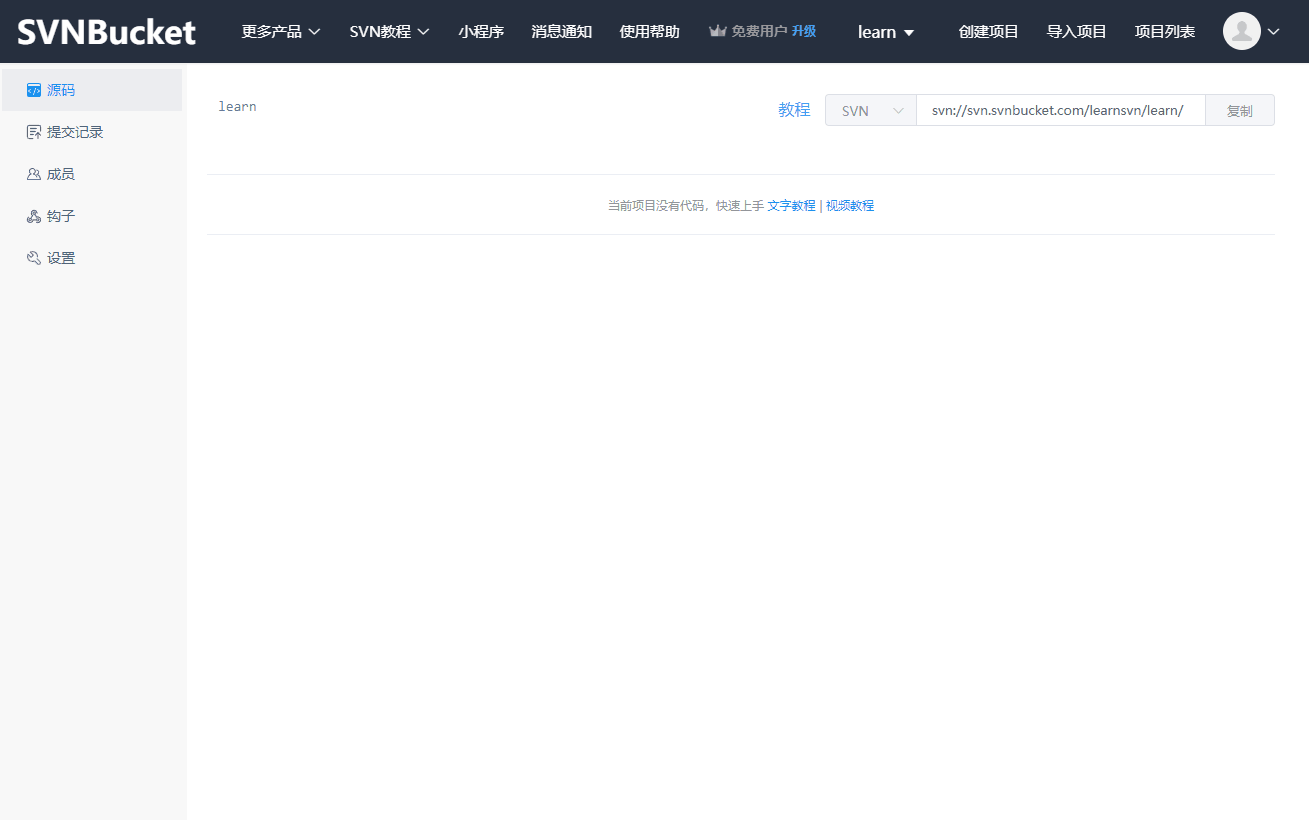The height and width of the screenshot is (820, 1309).
Task: Click the 创建项目 button
Action: [988, 31]
